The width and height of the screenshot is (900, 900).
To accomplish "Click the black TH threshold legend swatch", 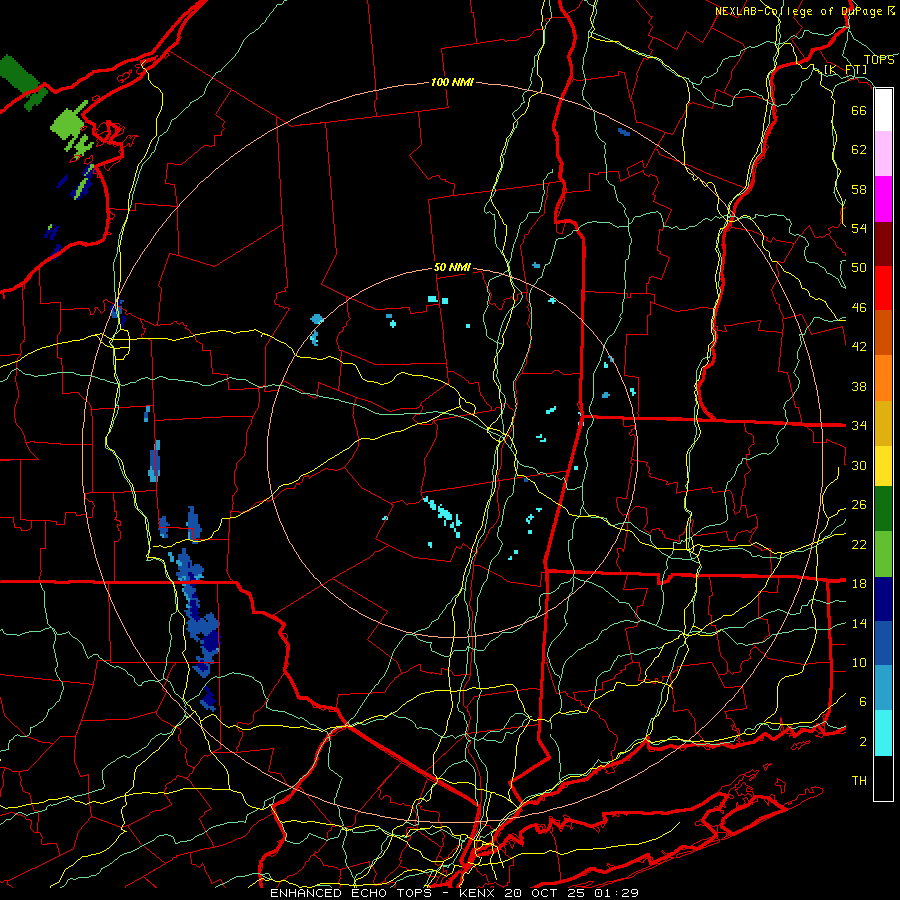I will click(883, 778).
